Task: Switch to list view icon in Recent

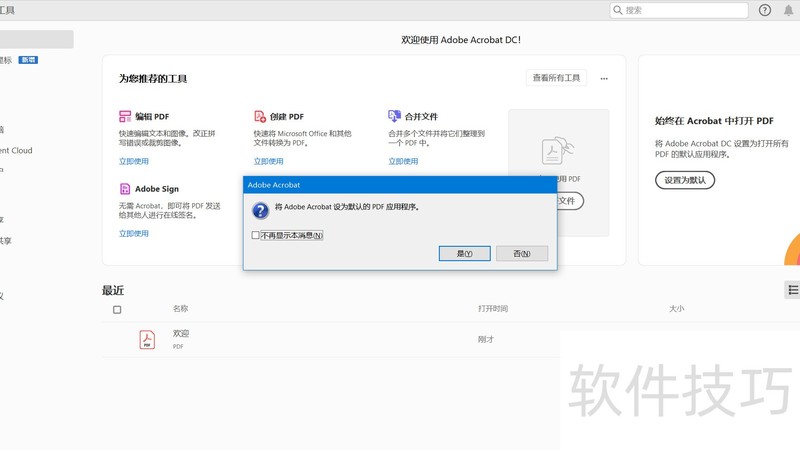Action: click(793, 290)
